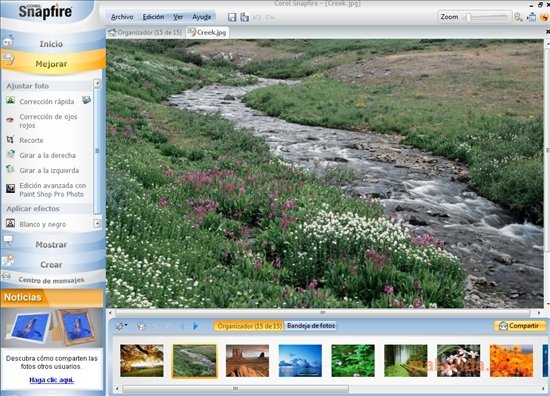Open the Ver menu
This screenshot has height=396, width=550.
coord(178,17)
